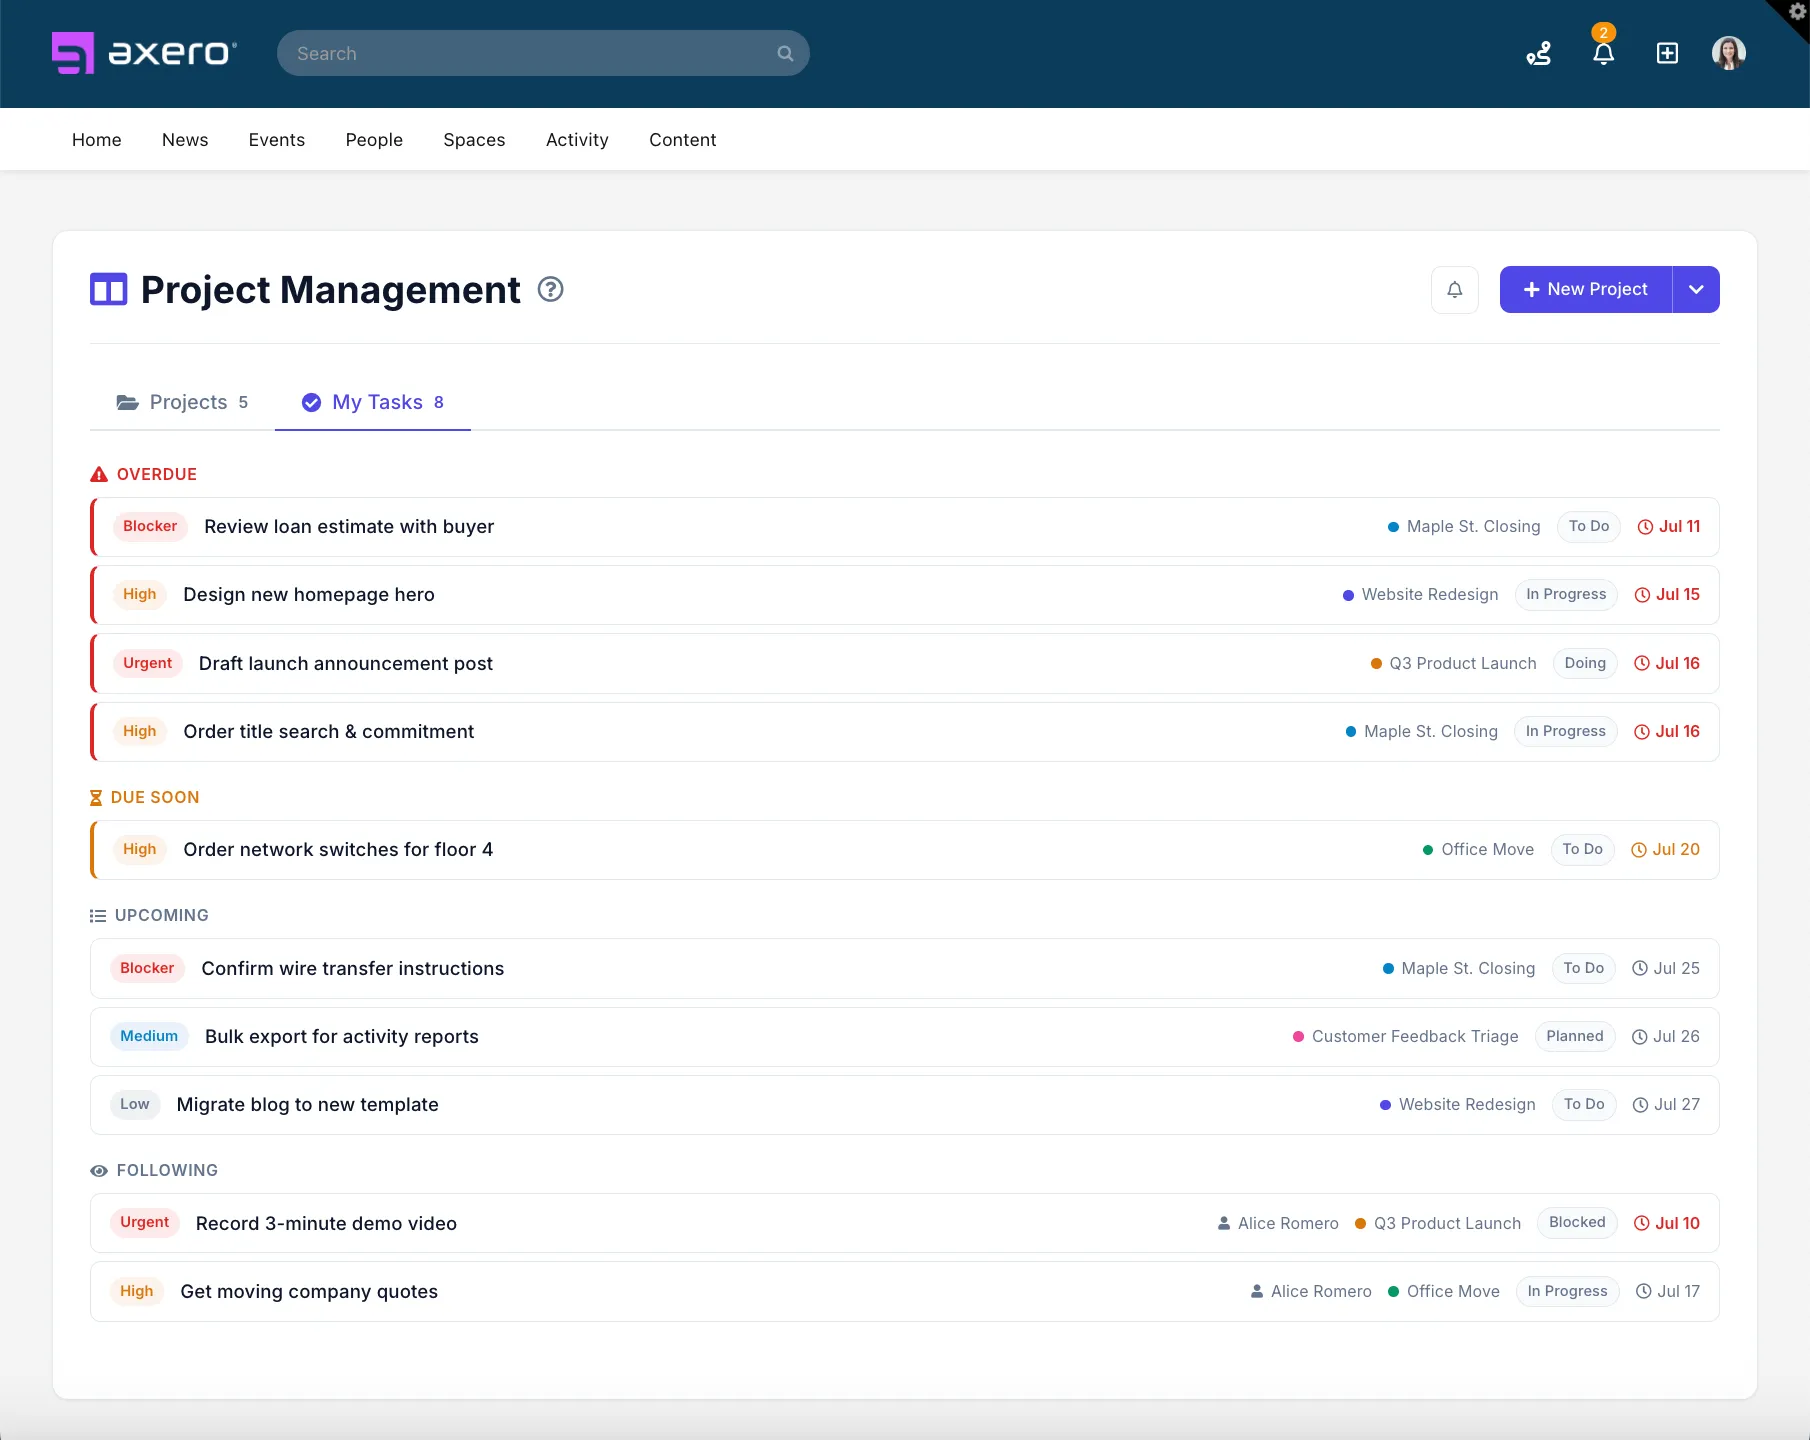Click the New Project button
Screen dimensions: 1810x1440
click(x=1586, y=290)
